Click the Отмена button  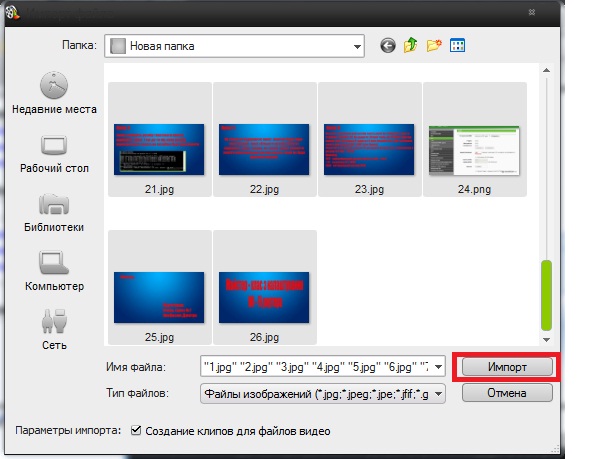(x=507, y=393)
